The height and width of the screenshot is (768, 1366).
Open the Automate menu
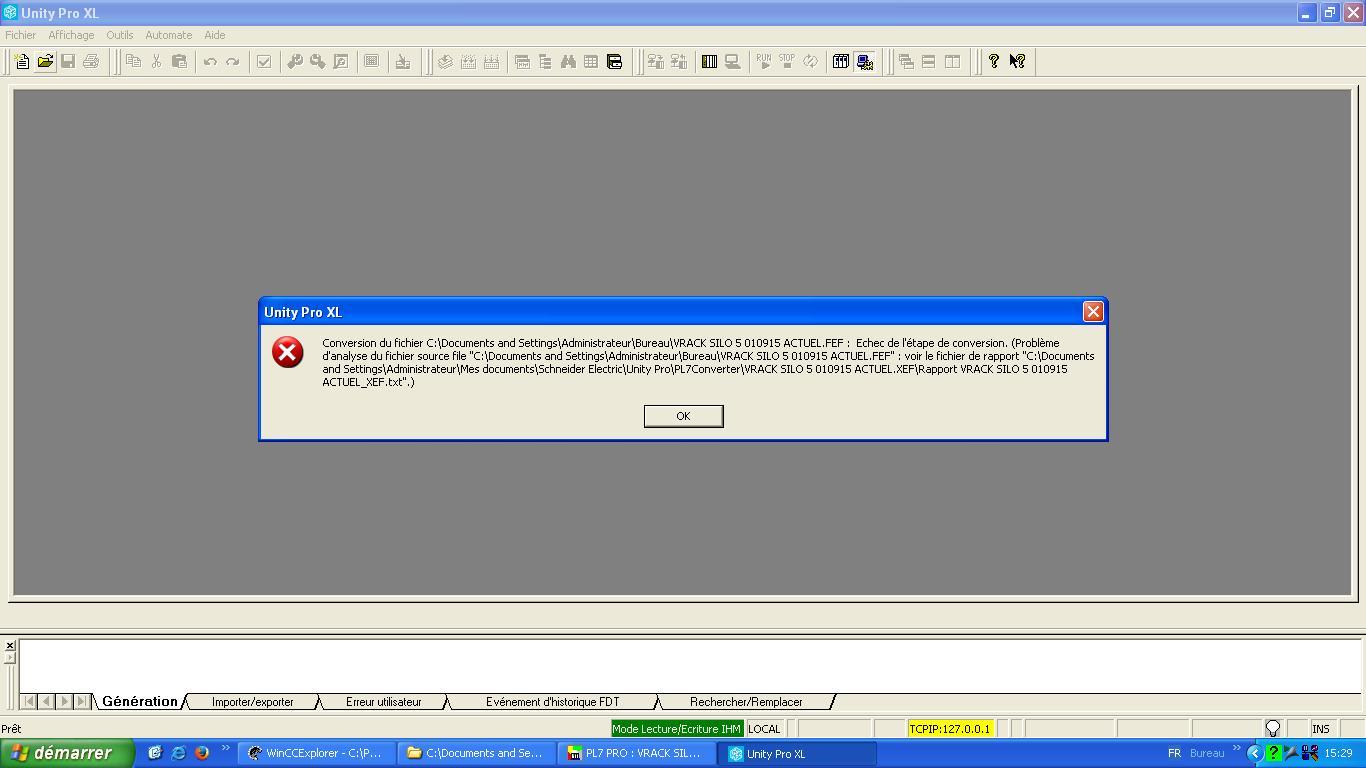click(168, 35)
